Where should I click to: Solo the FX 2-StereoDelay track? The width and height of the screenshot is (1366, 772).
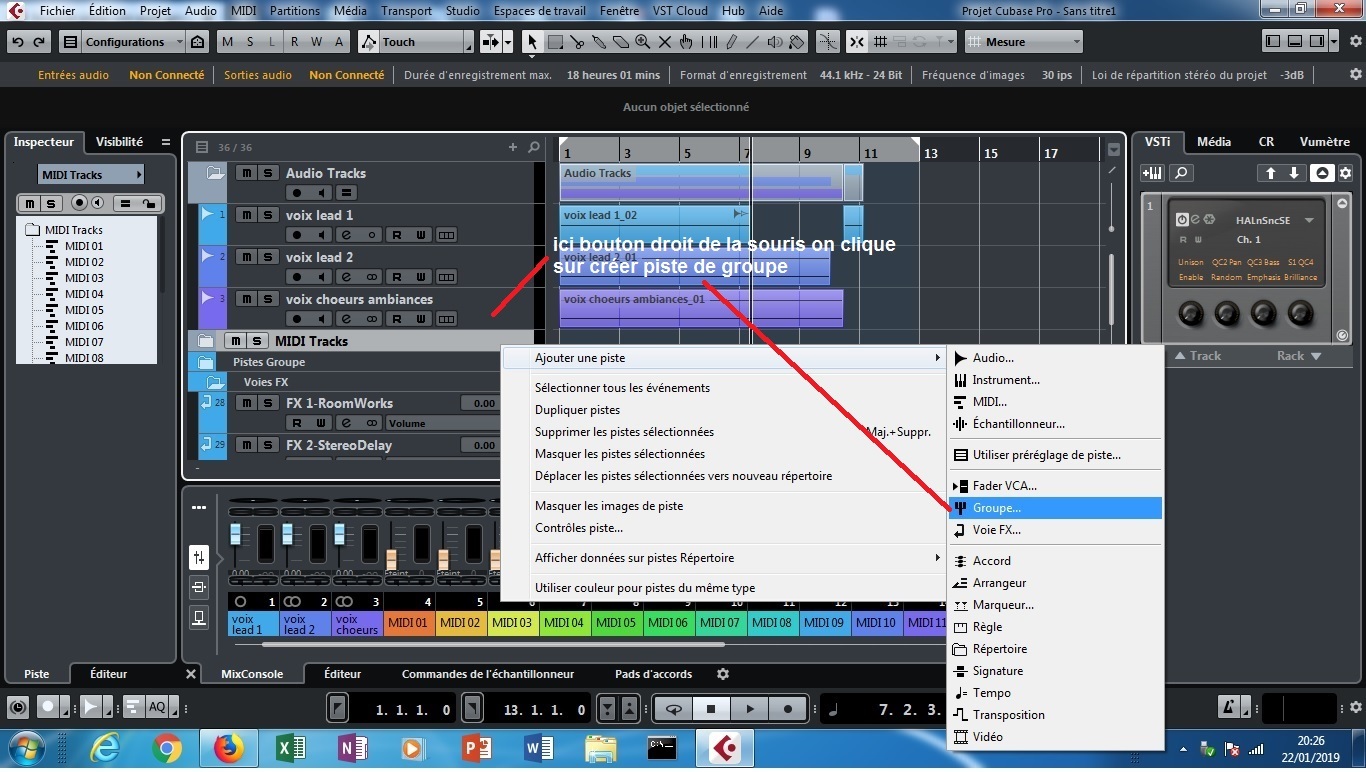267,445
